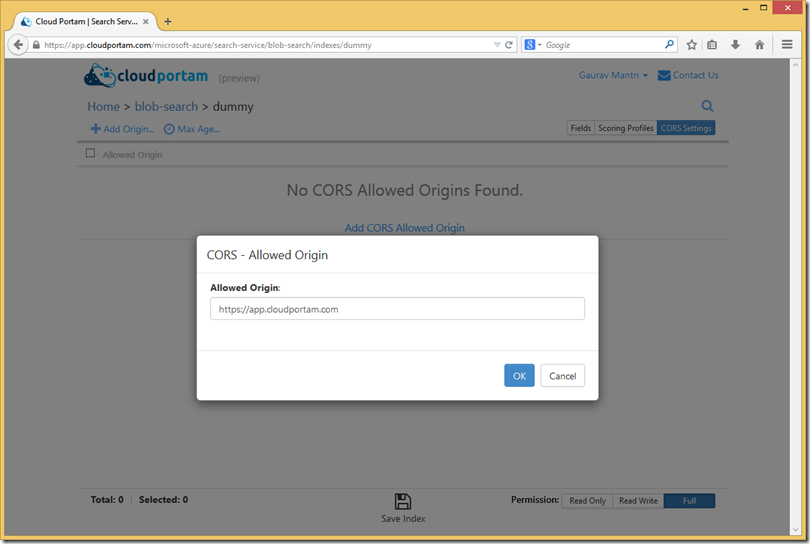Click the cloudportam logo
The width and height of the screenshot is (810, 544).
click(146, 75)
